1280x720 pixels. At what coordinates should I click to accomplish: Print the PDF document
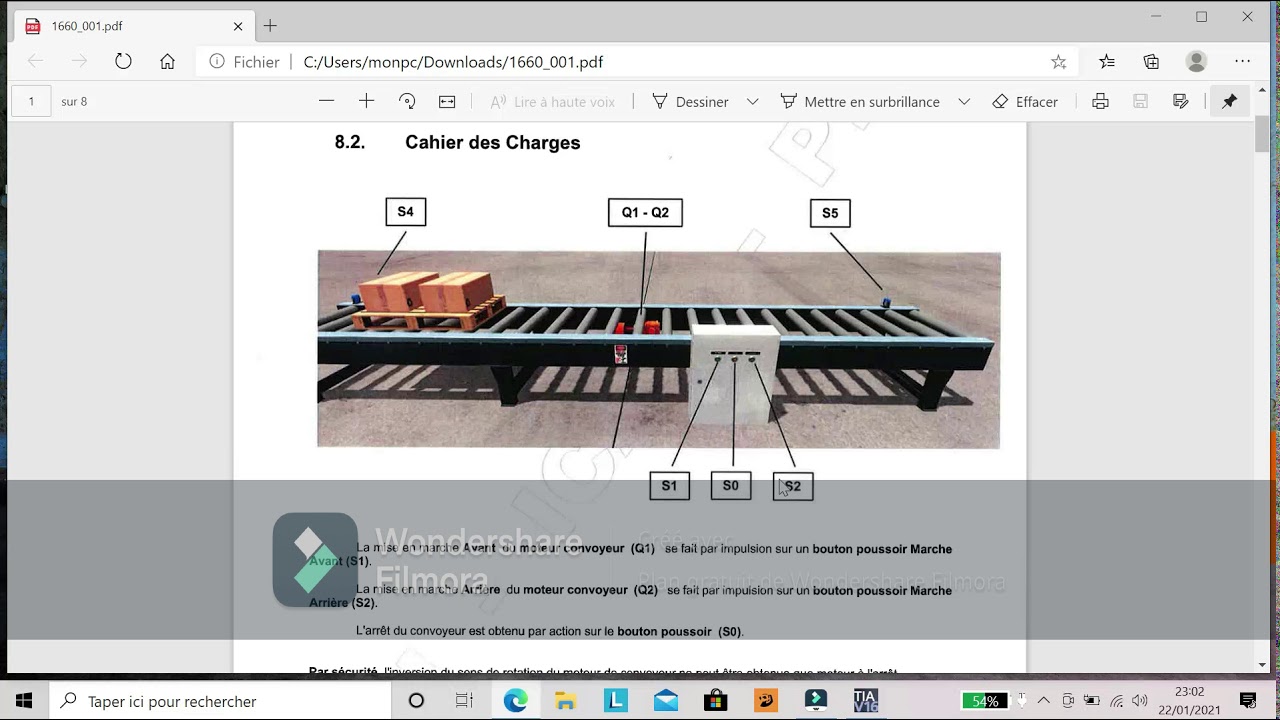tap(1100, 101)
